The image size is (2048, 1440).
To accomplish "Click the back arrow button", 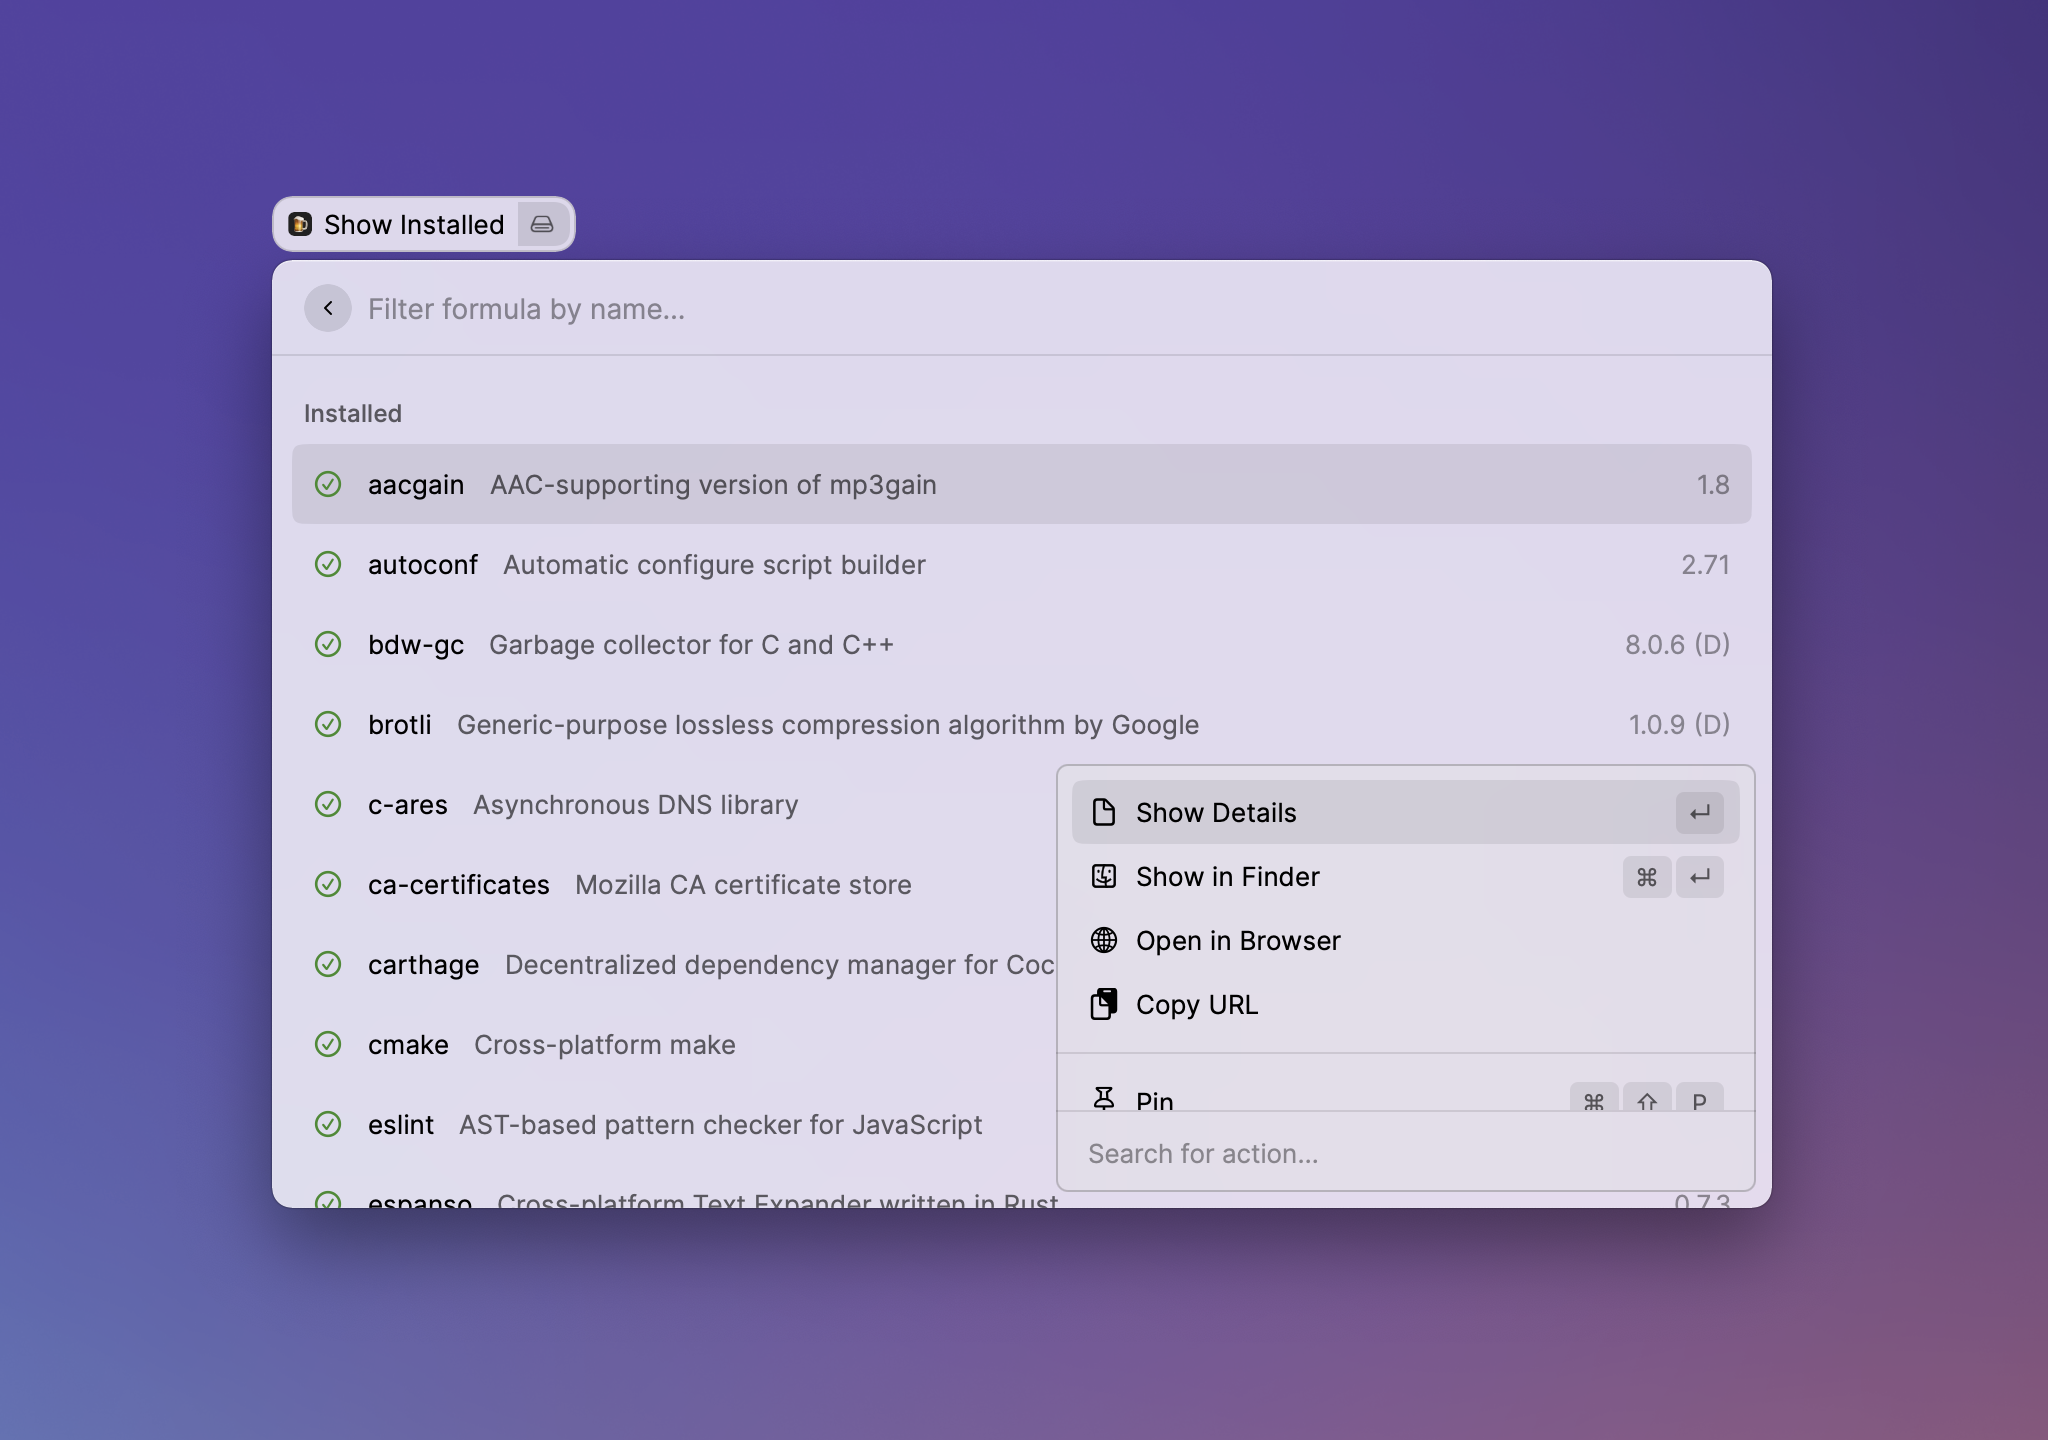I will (328, 308).
